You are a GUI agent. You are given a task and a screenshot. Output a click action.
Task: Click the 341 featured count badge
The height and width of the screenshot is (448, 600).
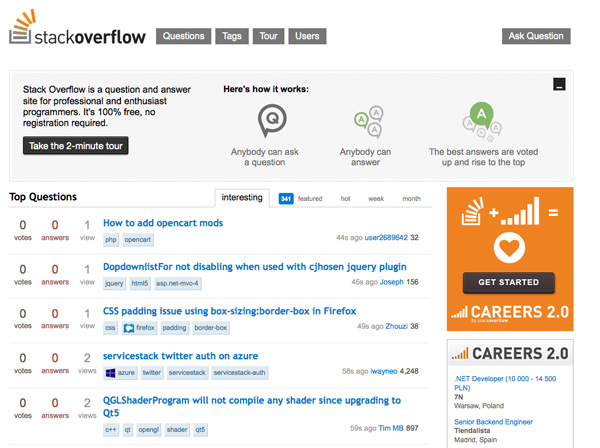pos(286,199)
